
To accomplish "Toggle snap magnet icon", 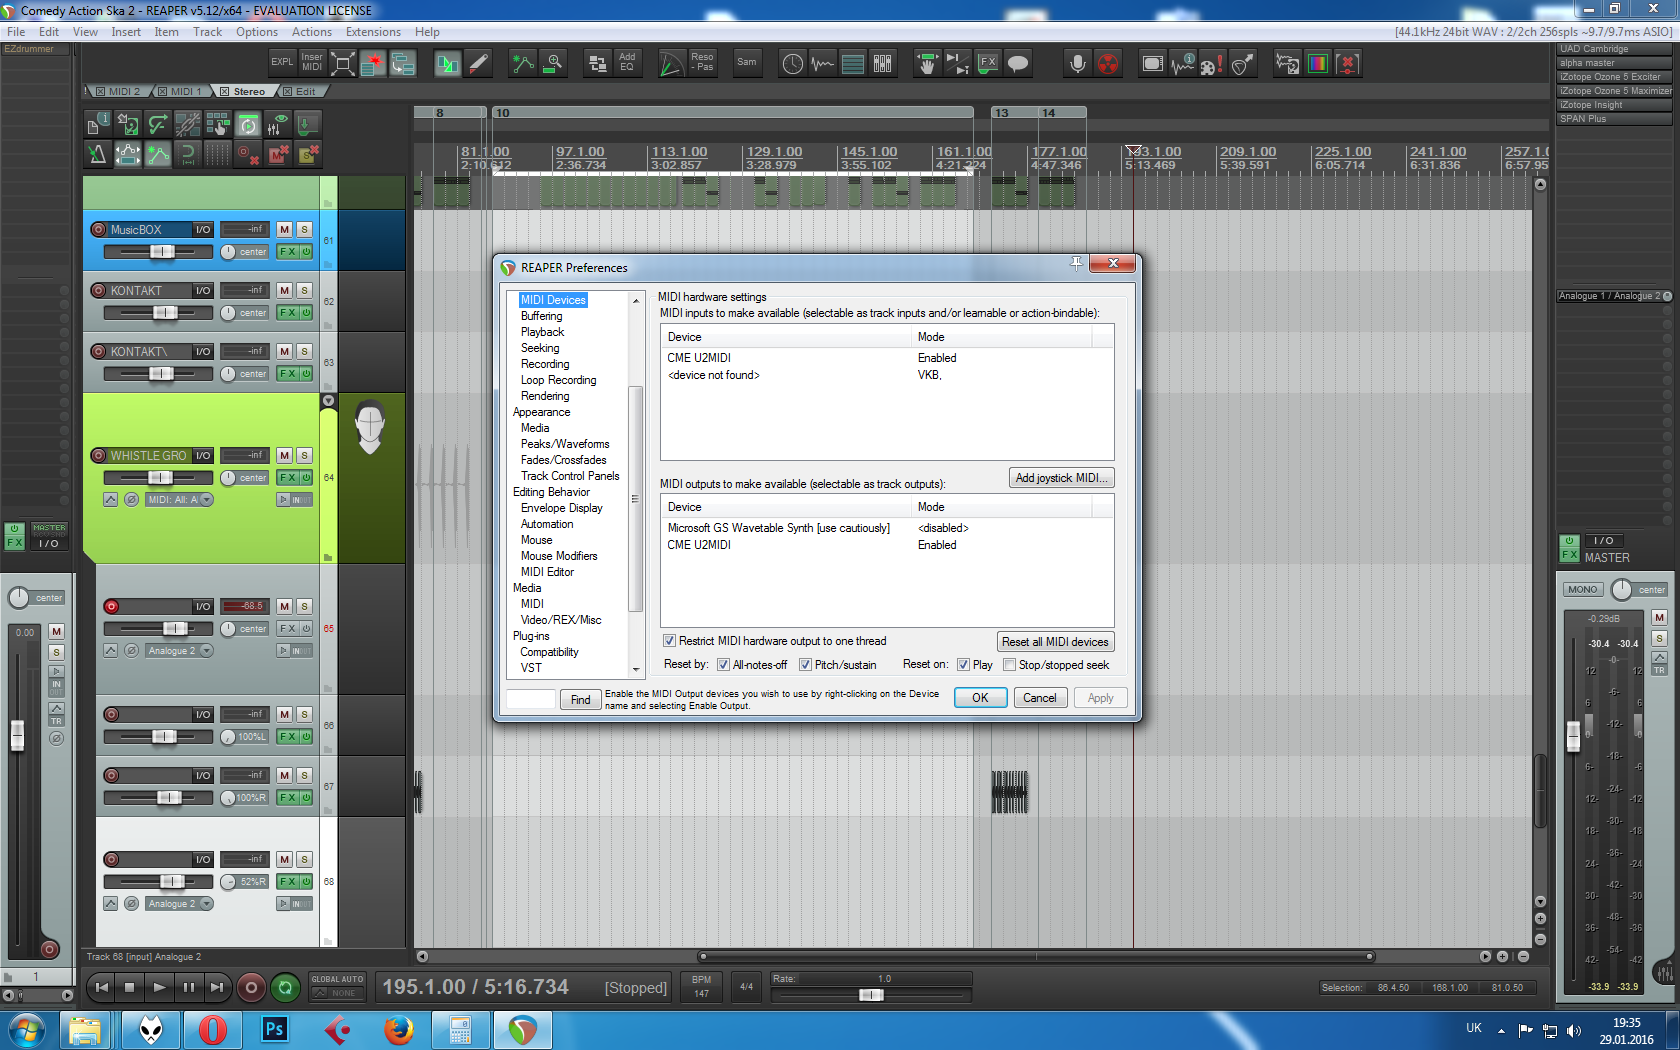I will tap(188, 154).
